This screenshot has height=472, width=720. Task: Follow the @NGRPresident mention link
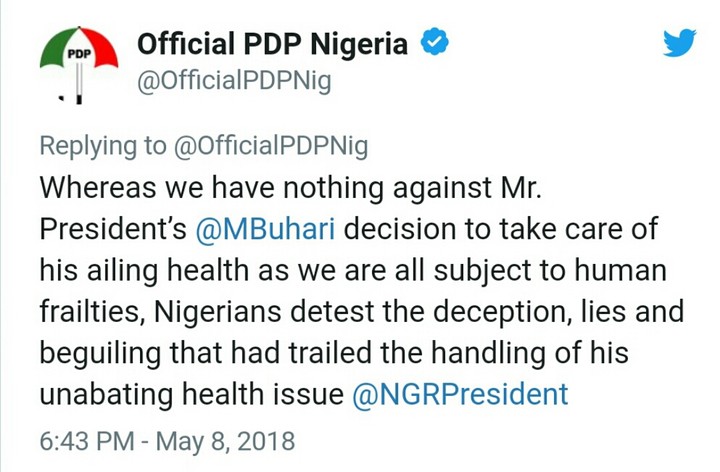tap(460, 394)
